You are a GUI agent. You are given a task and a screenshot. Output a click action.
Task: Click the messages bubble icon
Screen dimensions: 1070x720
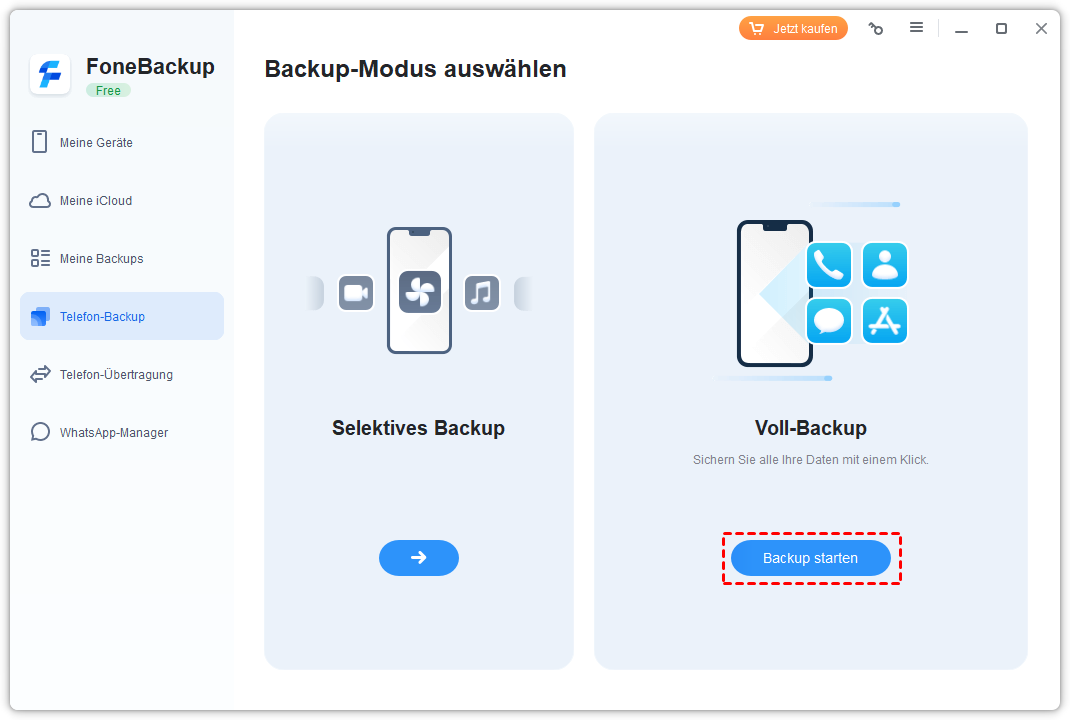(x=829, y=321)
